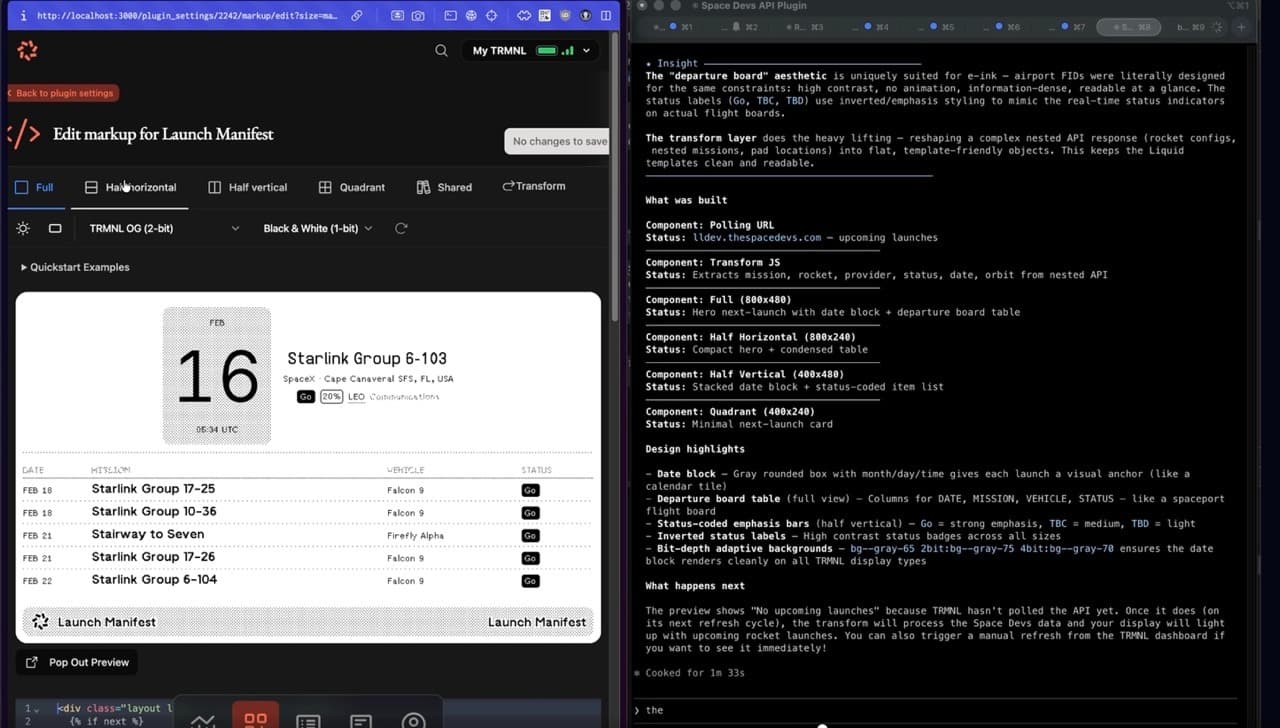
Task: Expand the Quickstart Examples section
Action: tap(76, 267)
